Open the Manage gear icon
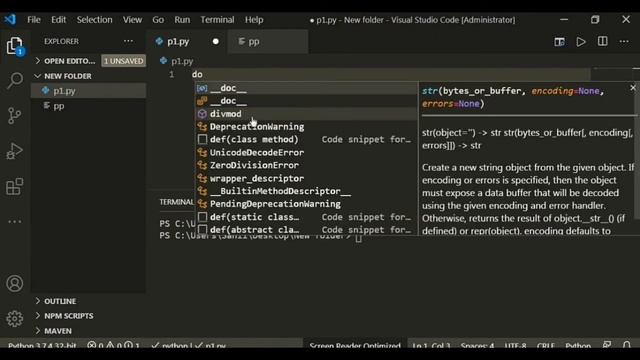 coord(15,318)
